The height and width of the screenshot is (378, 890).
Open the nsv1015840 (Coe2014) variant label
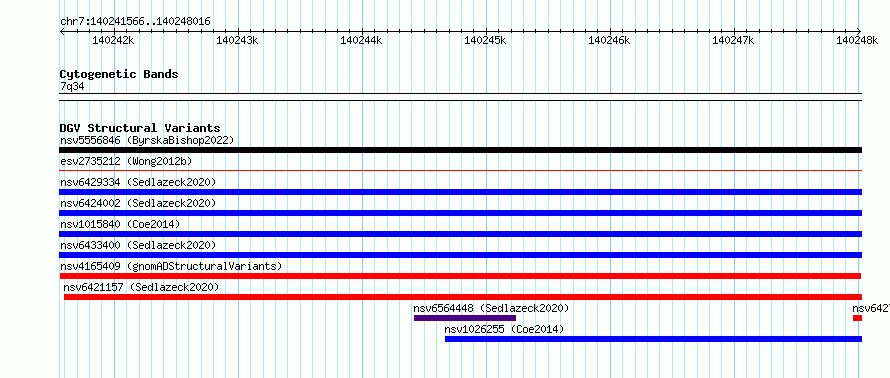(120, 224)
